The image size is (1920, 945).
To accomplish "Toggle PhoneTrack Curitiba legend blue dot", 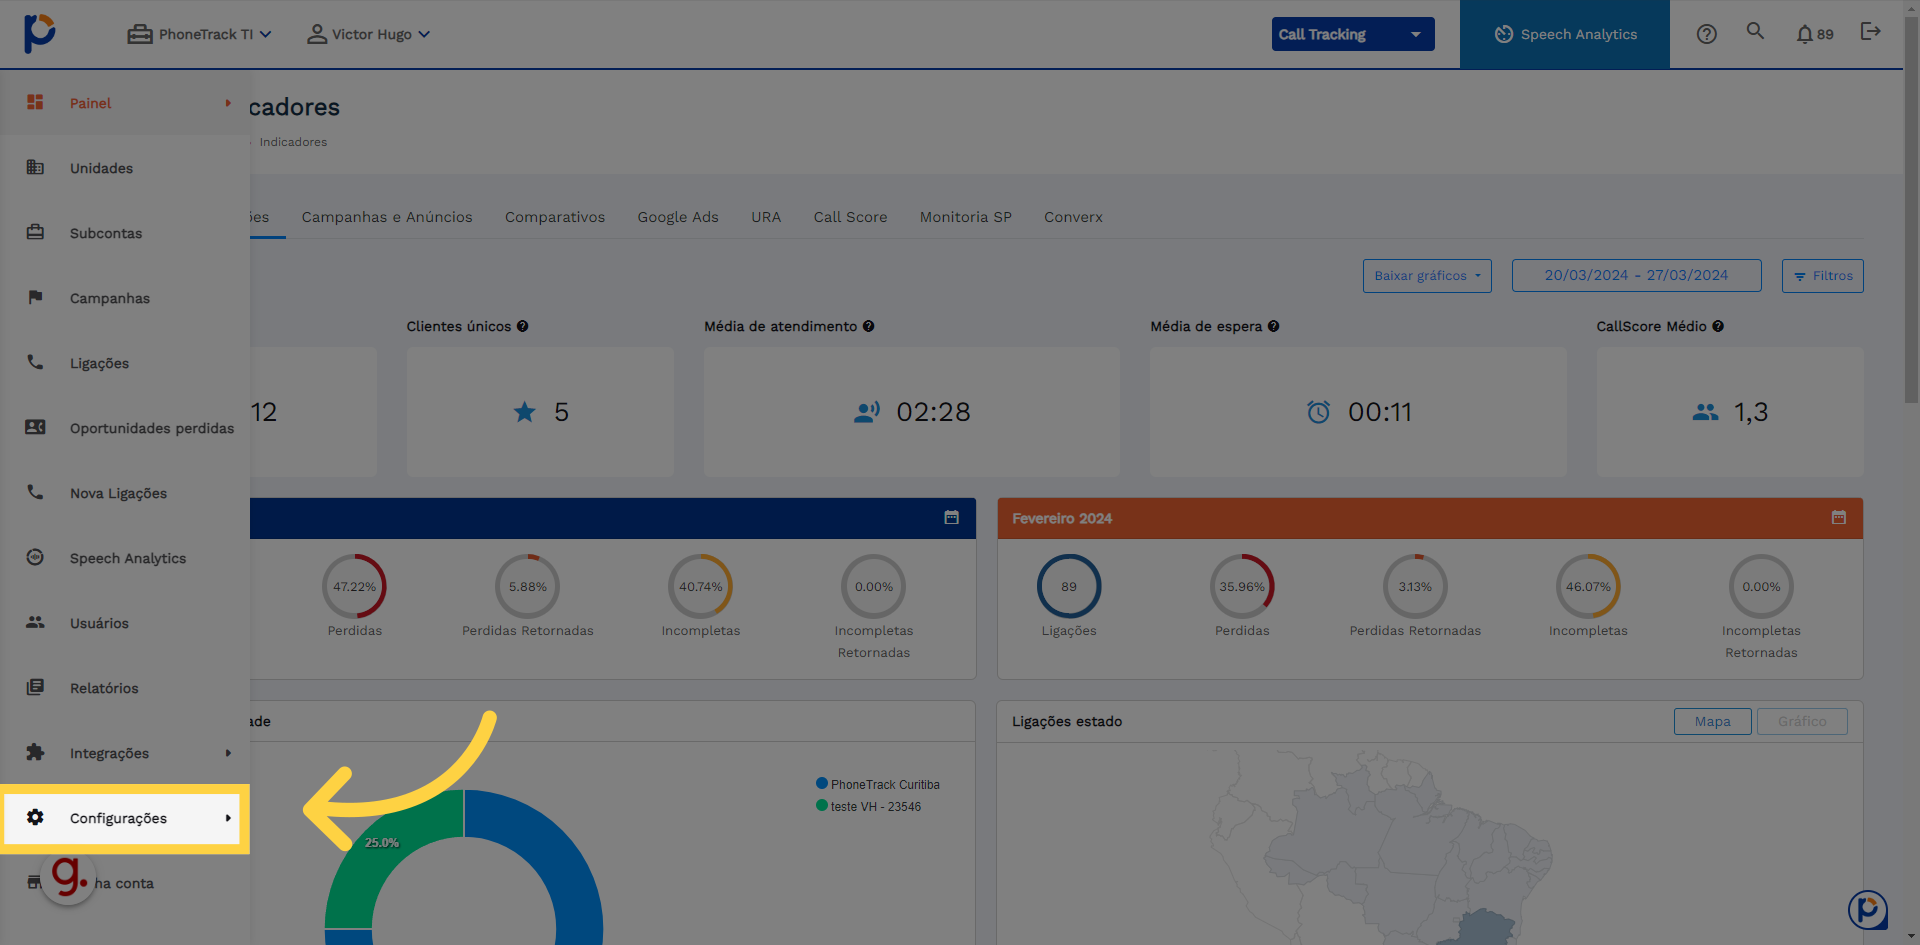I will 822,784.
